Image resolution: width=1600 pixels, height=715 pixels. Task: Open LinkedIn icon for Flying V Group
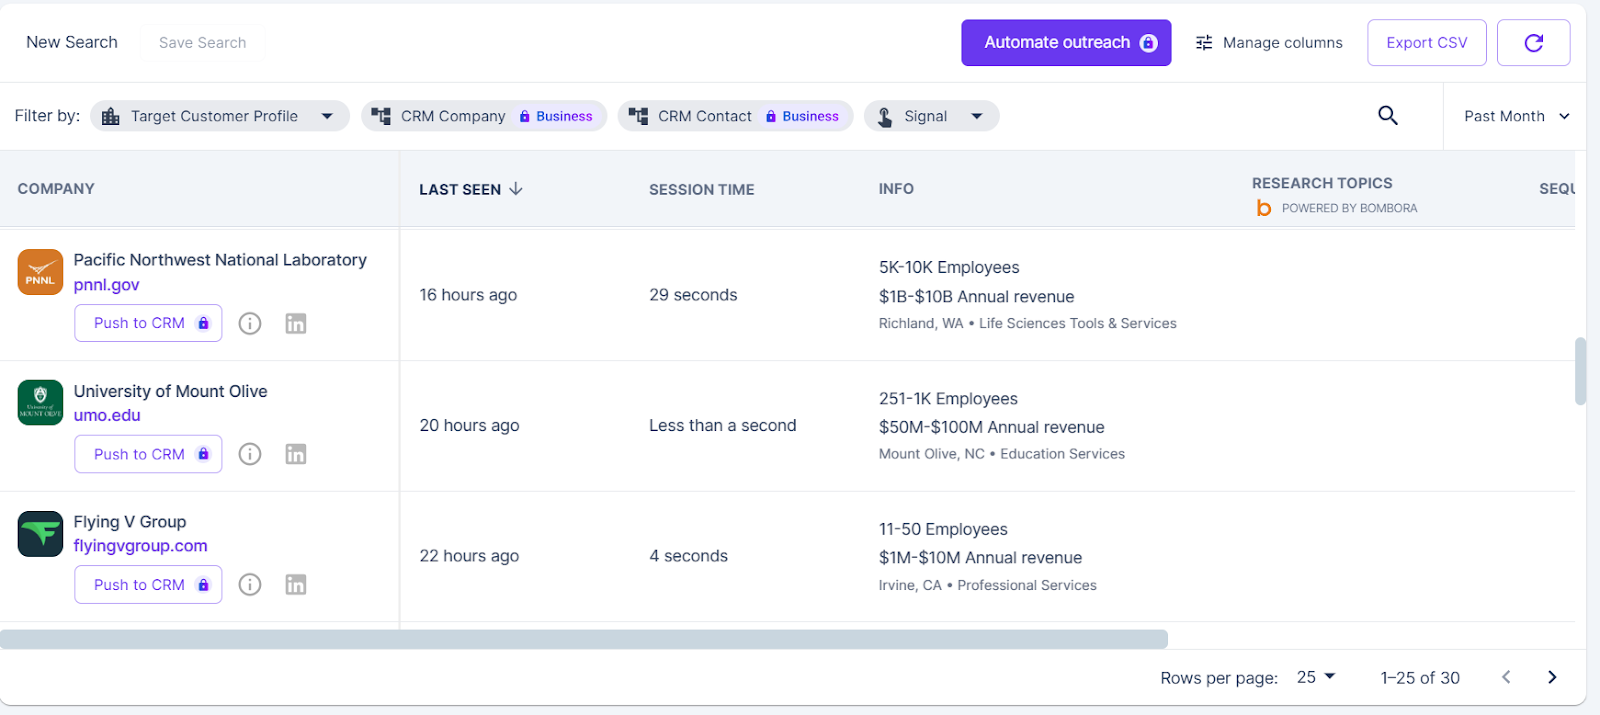pyautogui.click(x=296, y=585)
